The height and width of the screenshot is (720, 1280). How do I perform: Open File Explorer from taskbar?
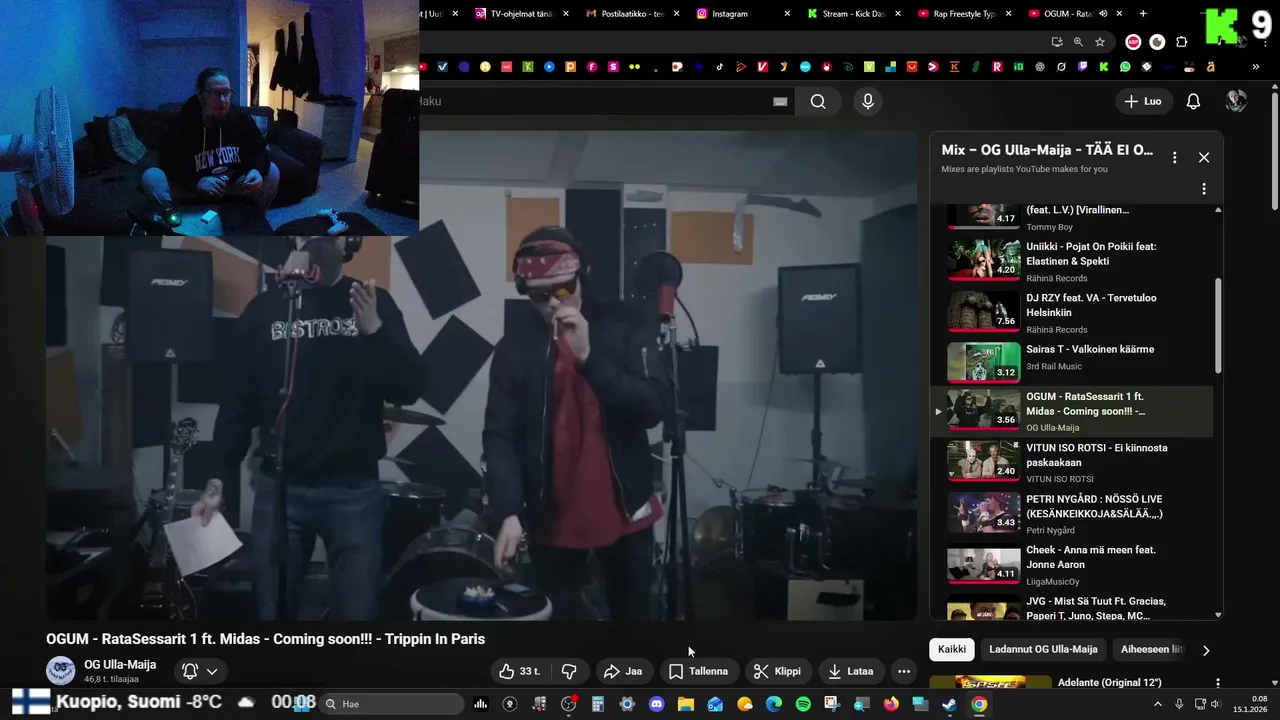click(685, 704)
